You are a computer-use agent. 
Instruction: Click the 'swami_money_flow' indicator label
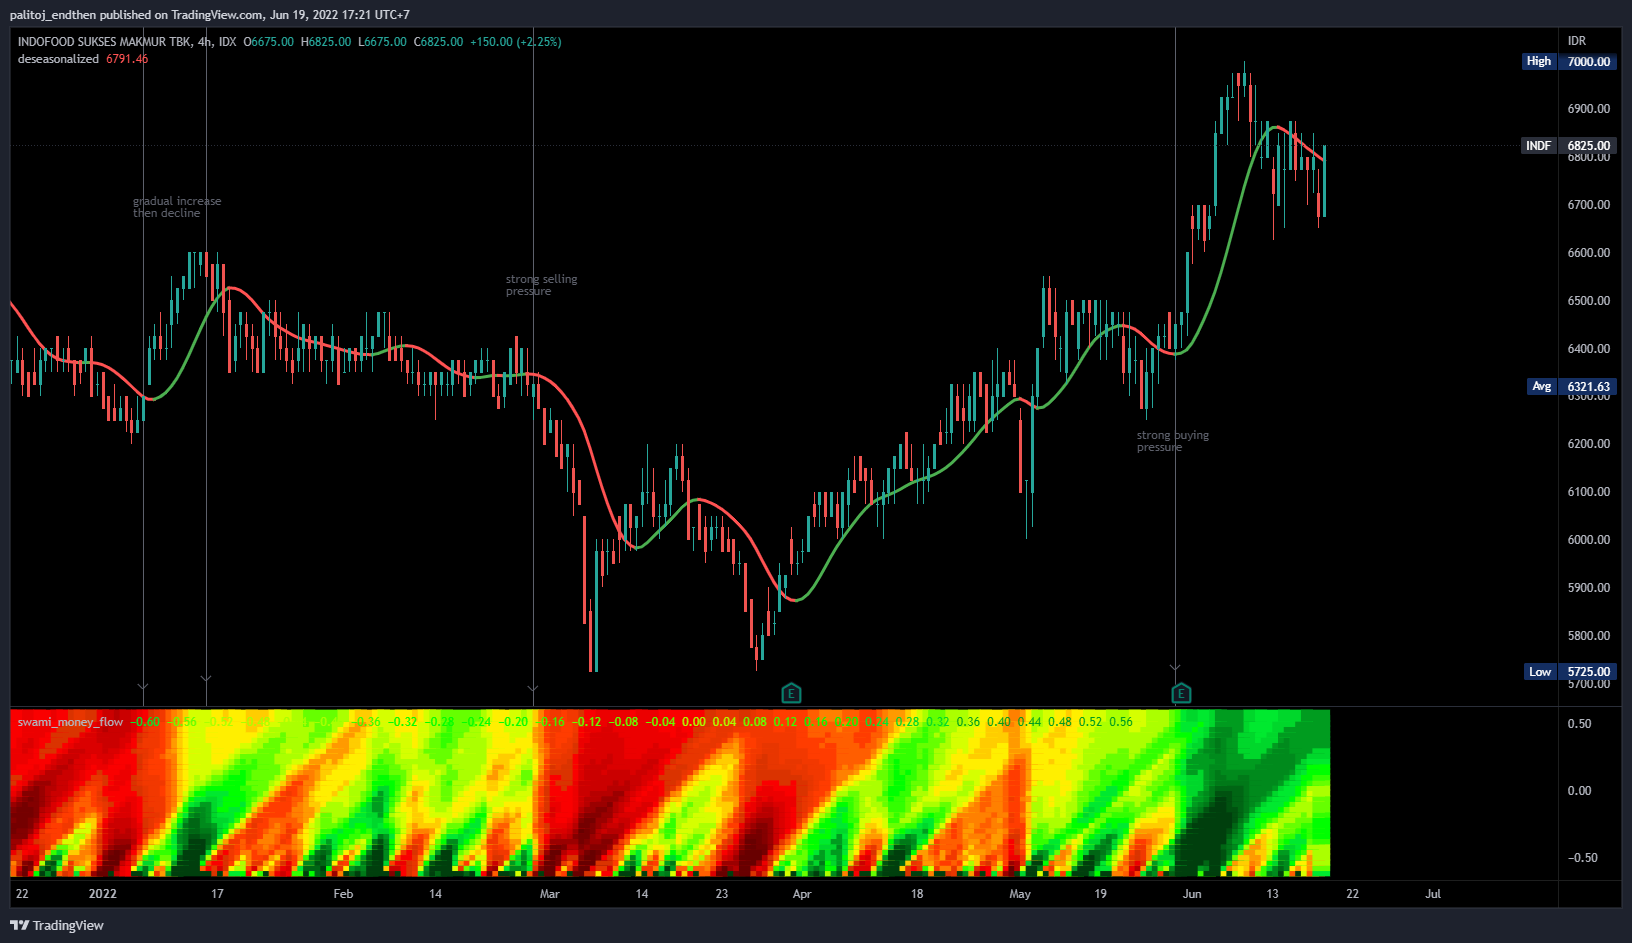tap(70, 722)
